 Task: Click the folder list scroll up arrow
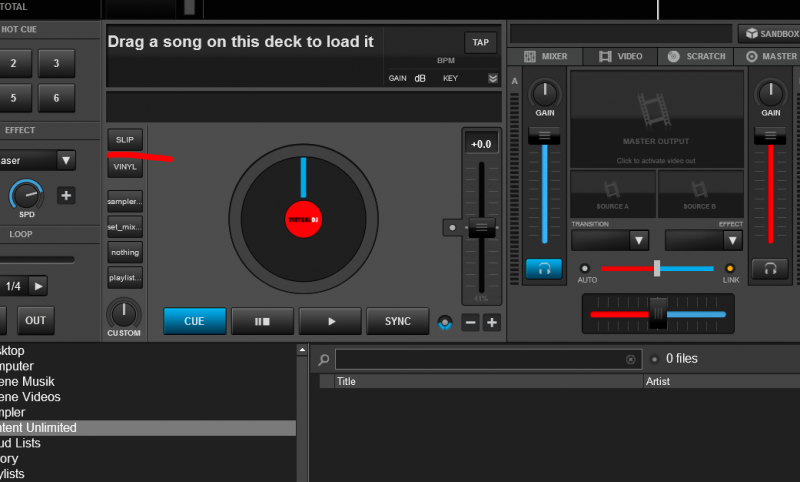click(302, 350)
